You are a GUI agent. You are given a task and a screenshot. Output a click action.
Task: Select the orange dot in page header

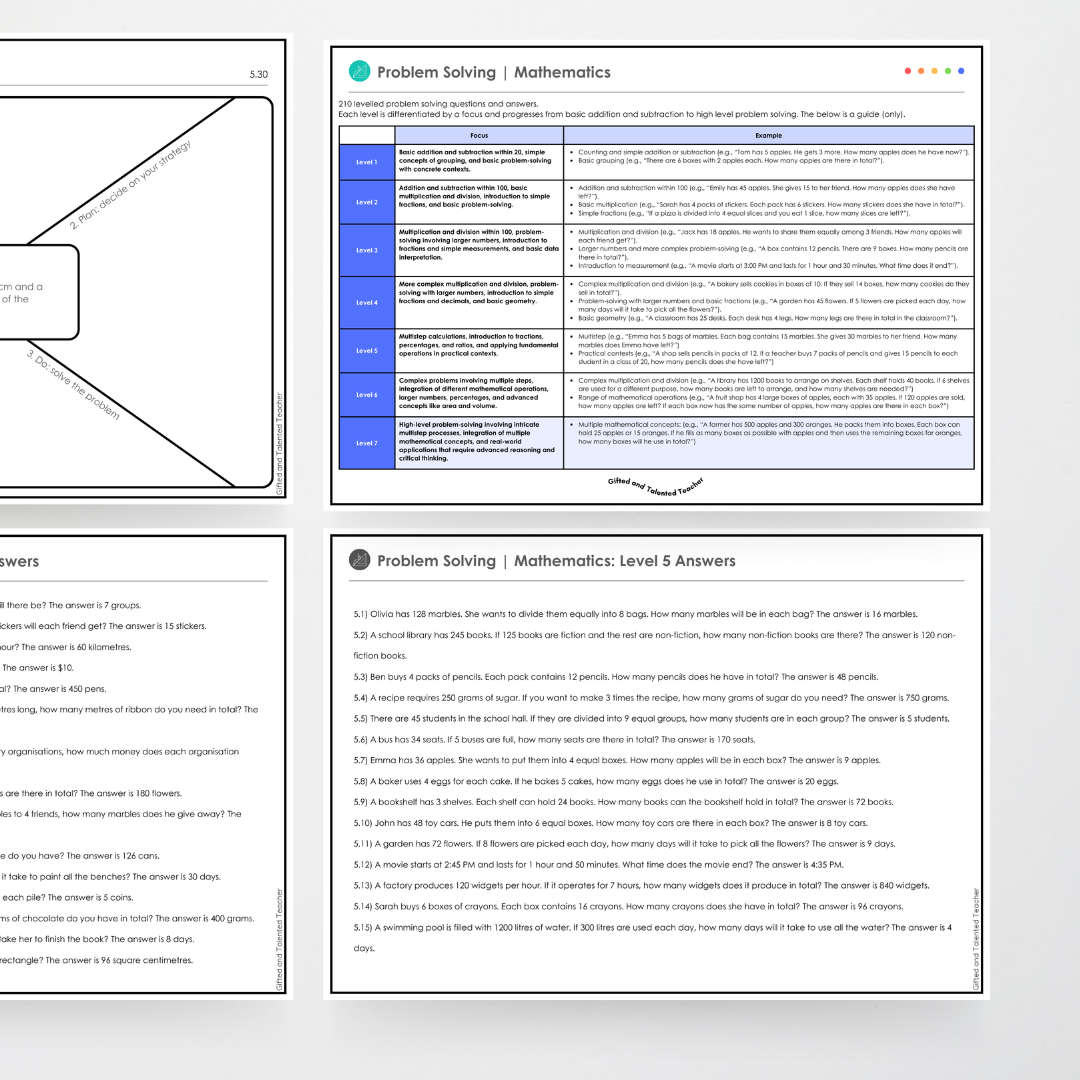921,71
